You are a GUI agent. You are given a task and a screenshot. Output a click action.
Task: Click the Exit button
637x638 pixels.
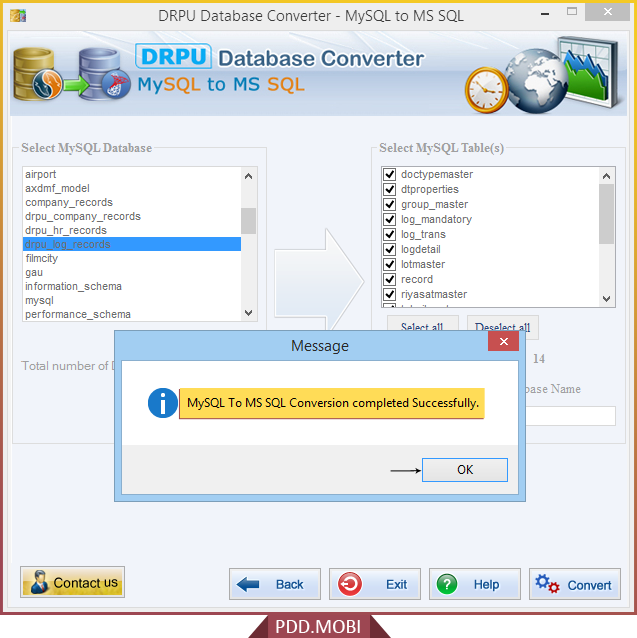pyautogui.click(x=375, y=584)
